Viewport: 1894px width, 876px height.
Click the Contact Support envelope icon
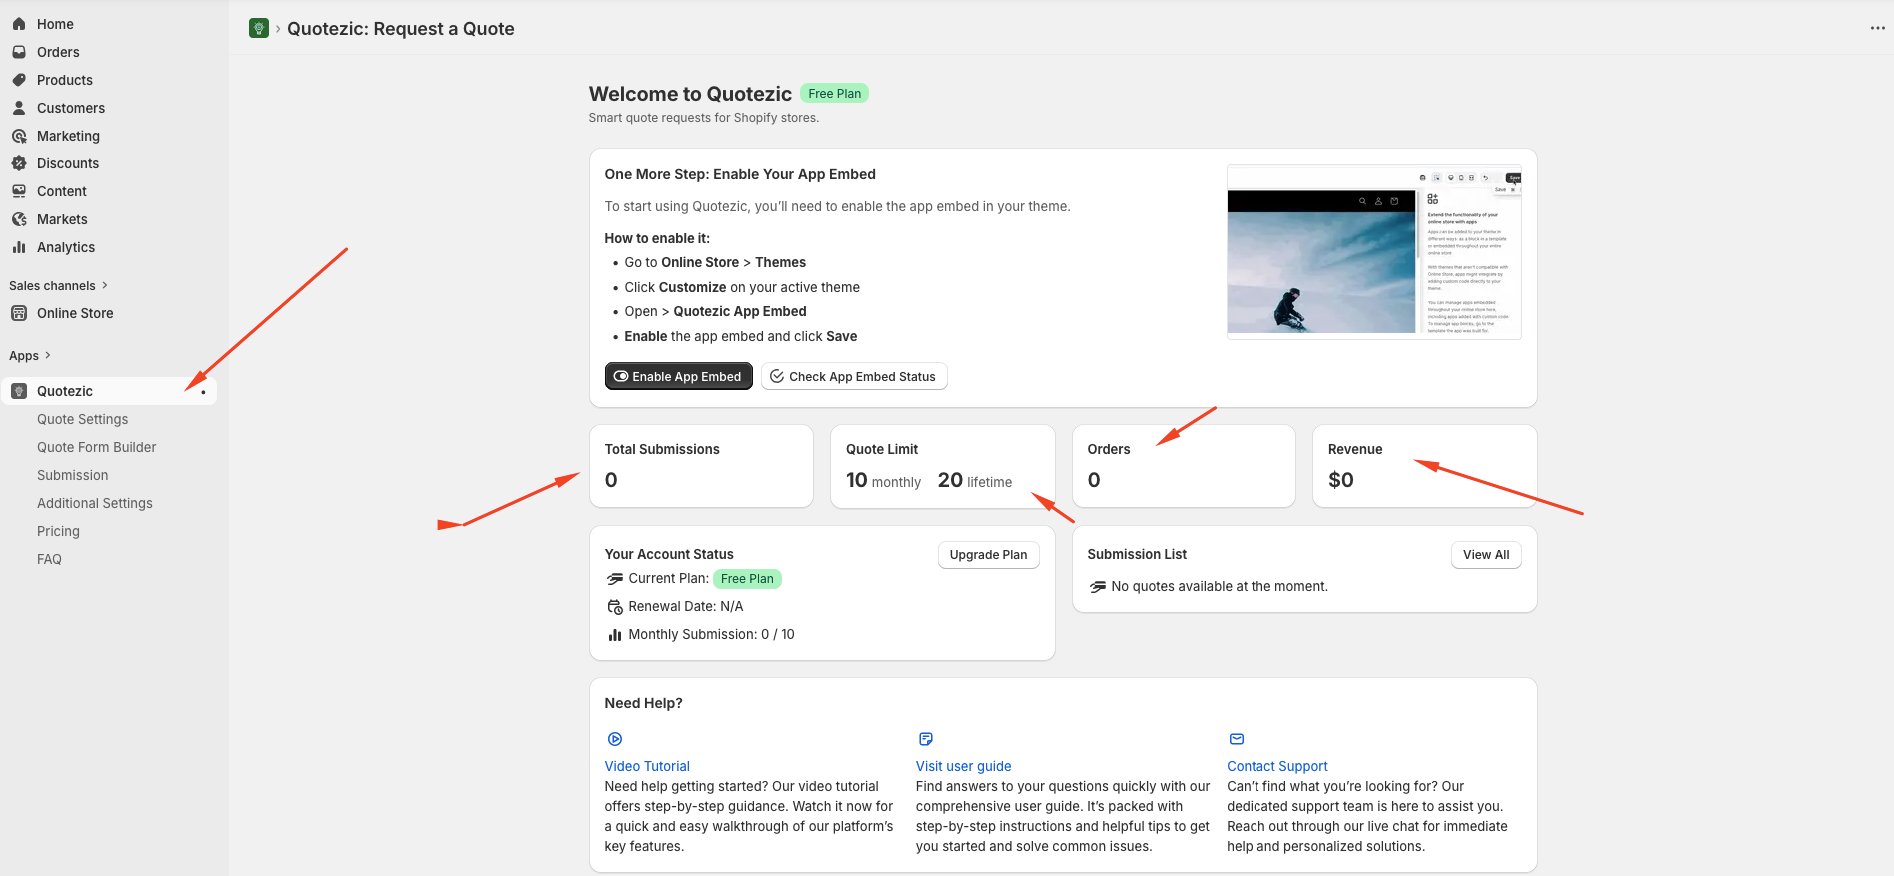pos(1237,739)
